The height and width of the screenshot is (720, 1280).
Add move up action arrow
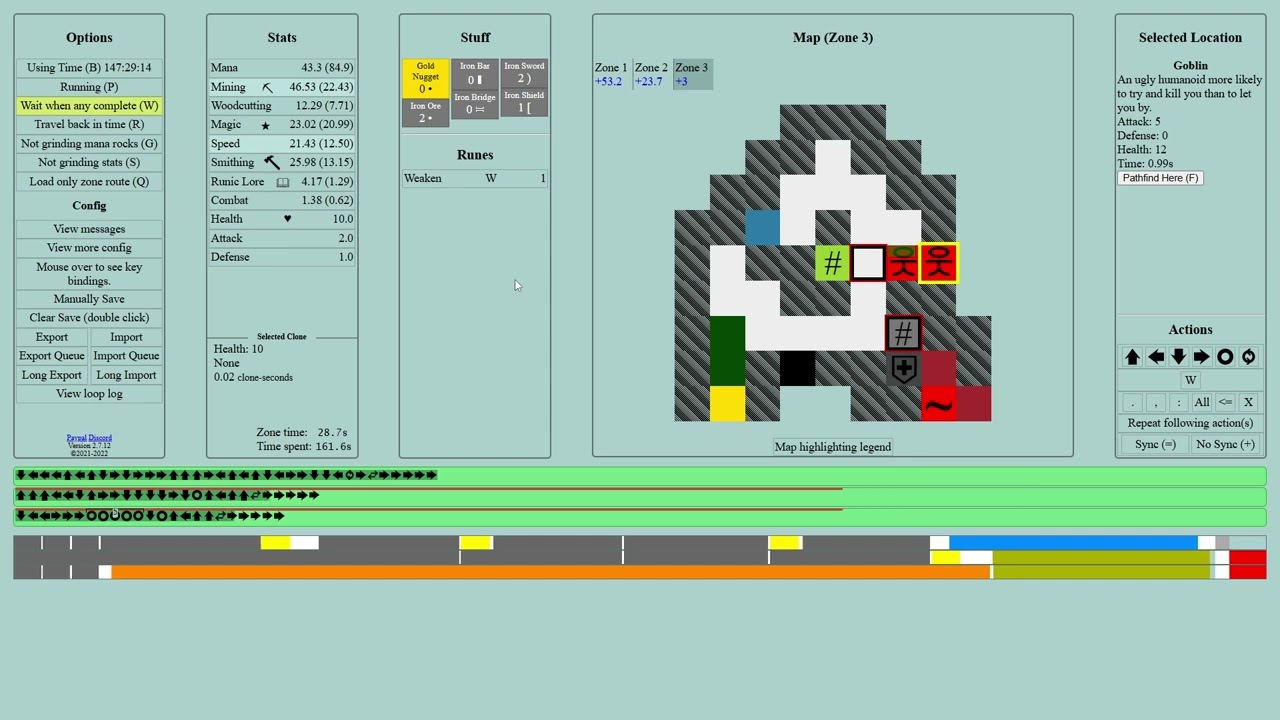coord(1132,357)
